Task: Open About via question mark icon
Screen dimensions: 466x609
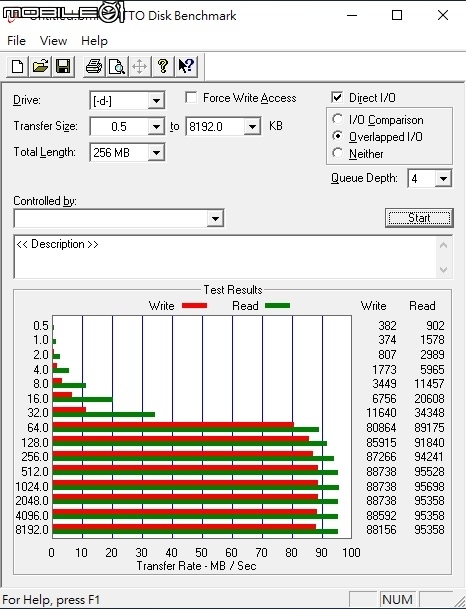Action: click(163, 66)
